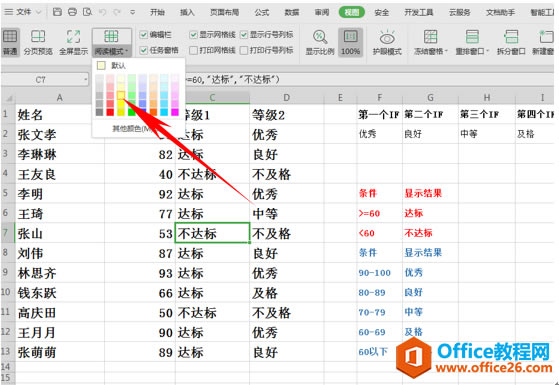
Task: Click the 新建窗口 new window icon
Action: (545, 36)
